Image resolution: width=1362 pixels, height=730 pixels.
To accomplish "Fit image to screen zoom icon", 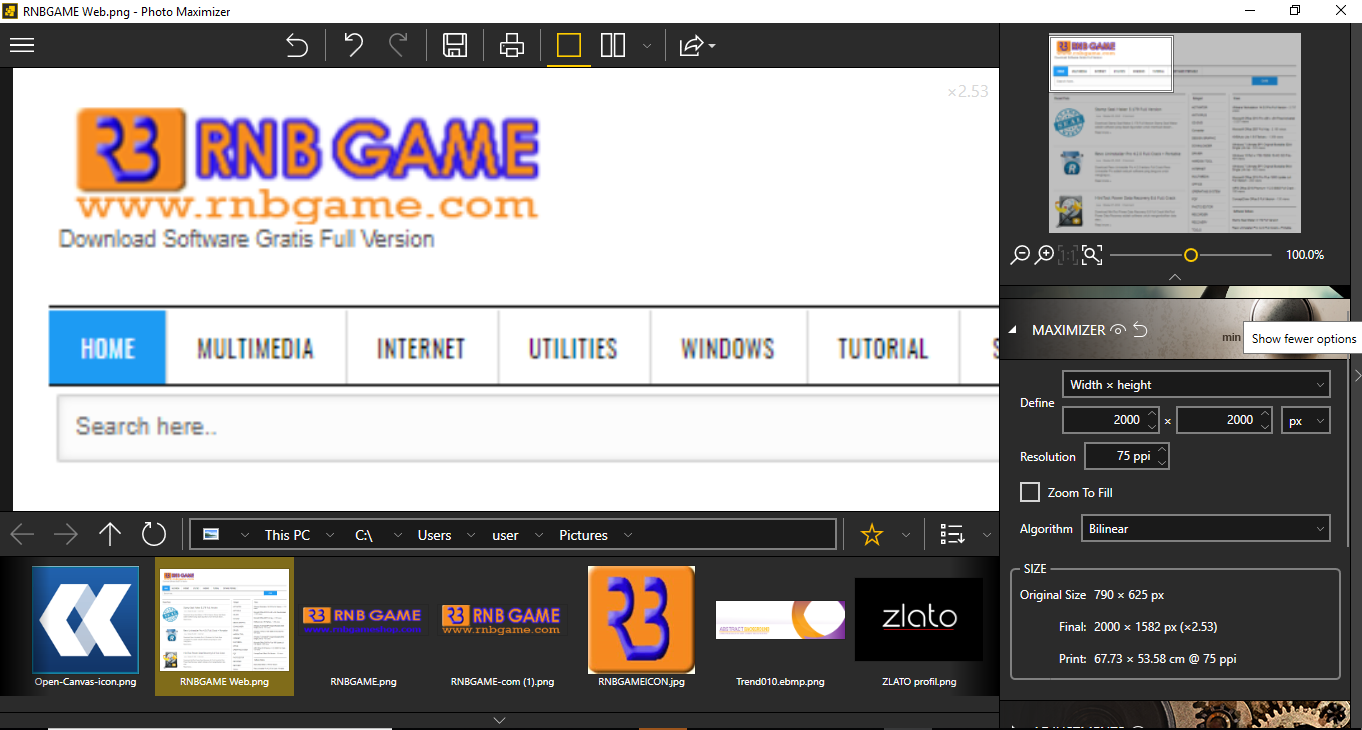I will [1092, 255].
